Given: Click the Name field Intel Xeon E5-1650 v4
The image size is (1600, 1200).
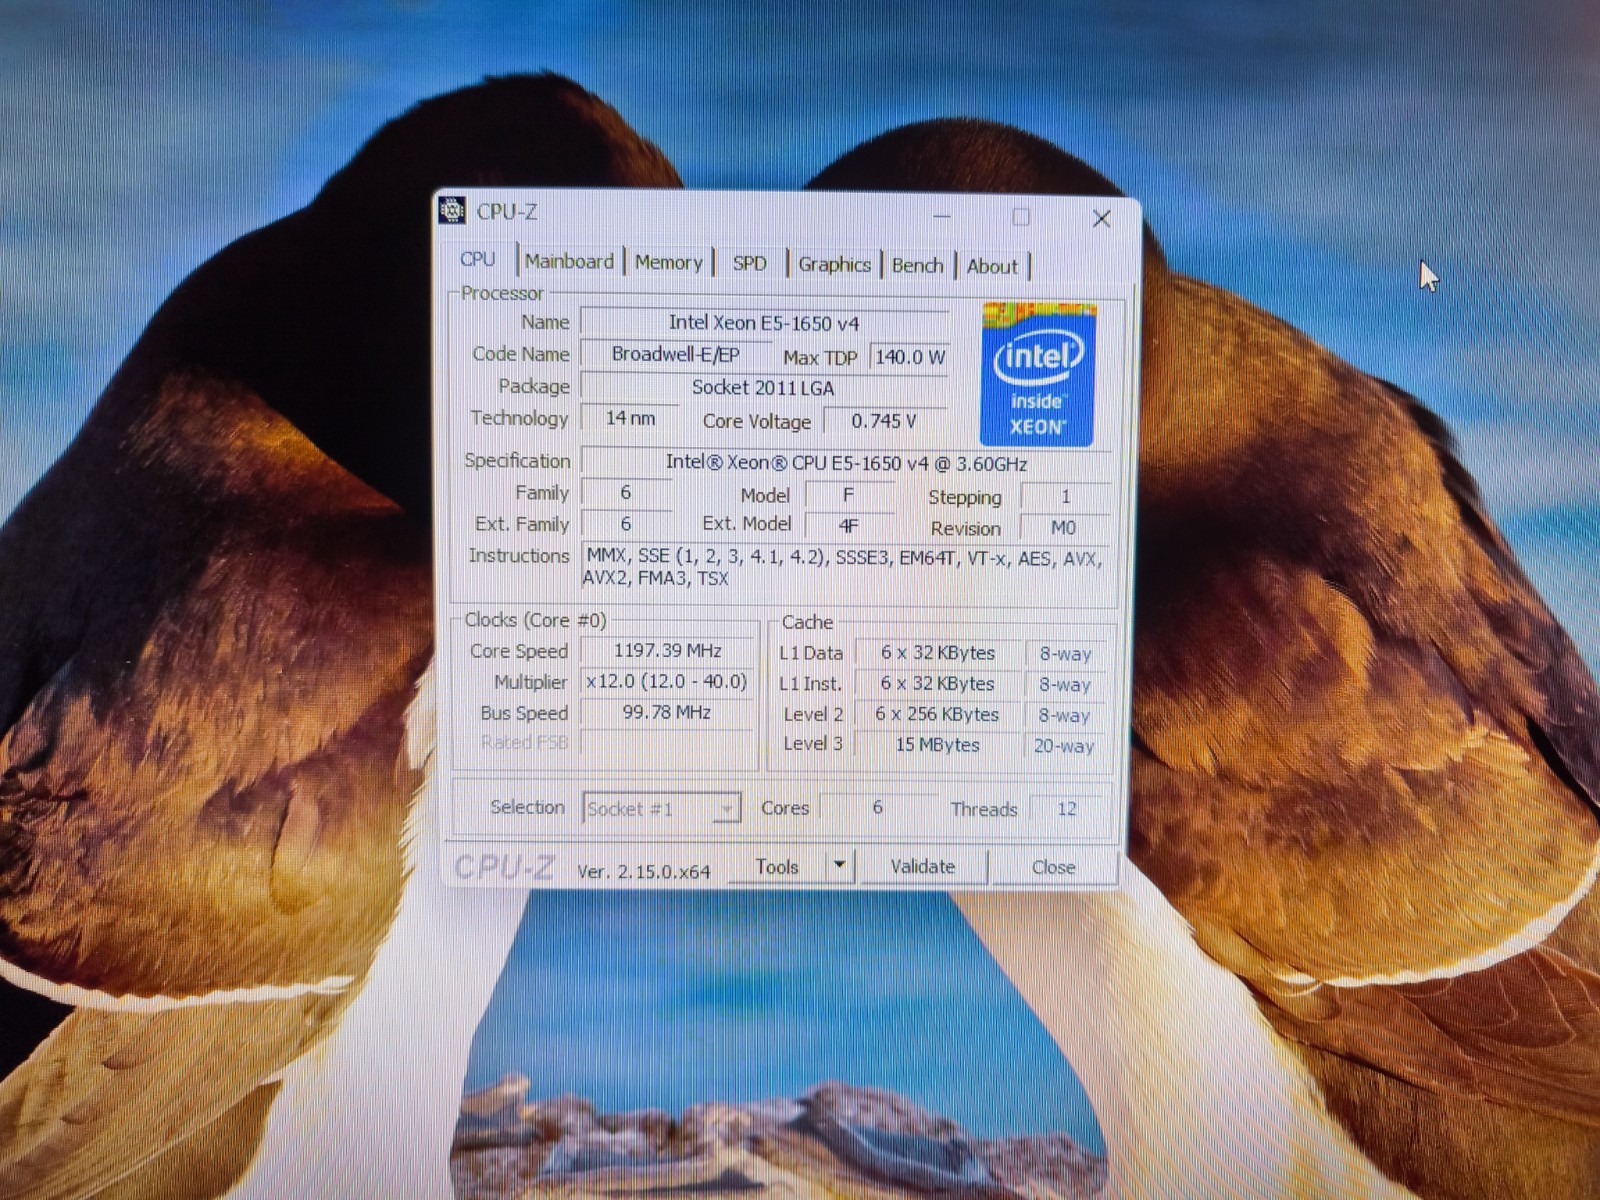Looking at the screenshot, I should (x=764, y=323).
